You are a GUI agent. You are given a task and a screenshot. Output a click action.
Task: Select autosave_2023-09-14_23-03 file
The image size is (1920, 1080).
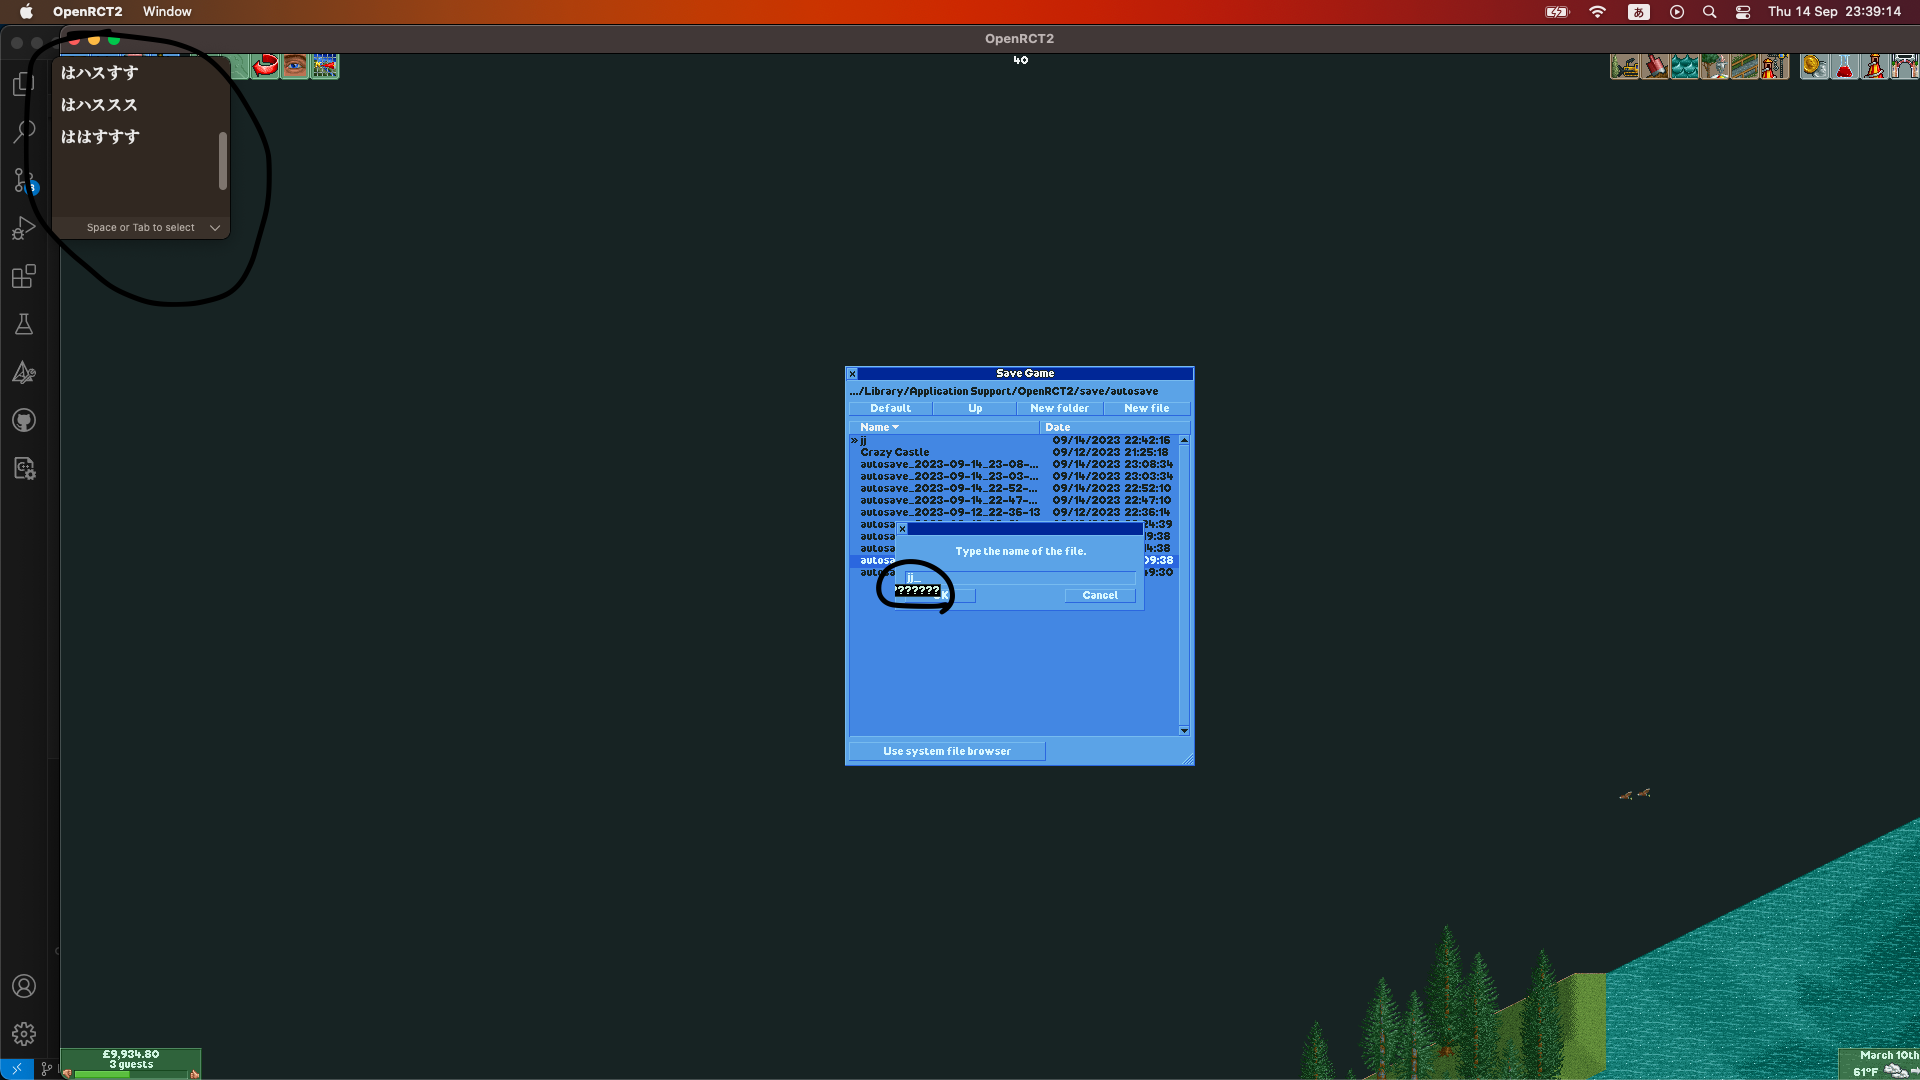1013,476
